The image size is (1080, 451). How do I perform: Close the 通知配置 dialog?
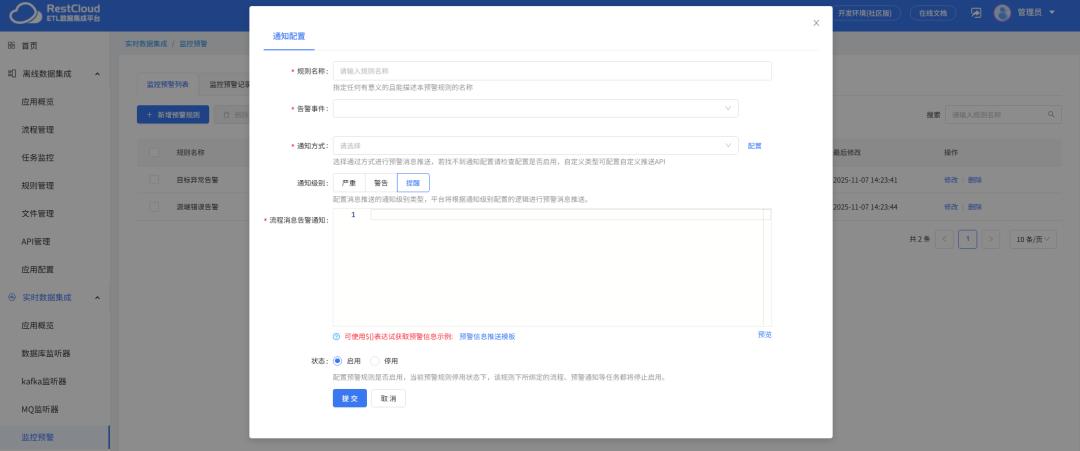pos(816,23)
